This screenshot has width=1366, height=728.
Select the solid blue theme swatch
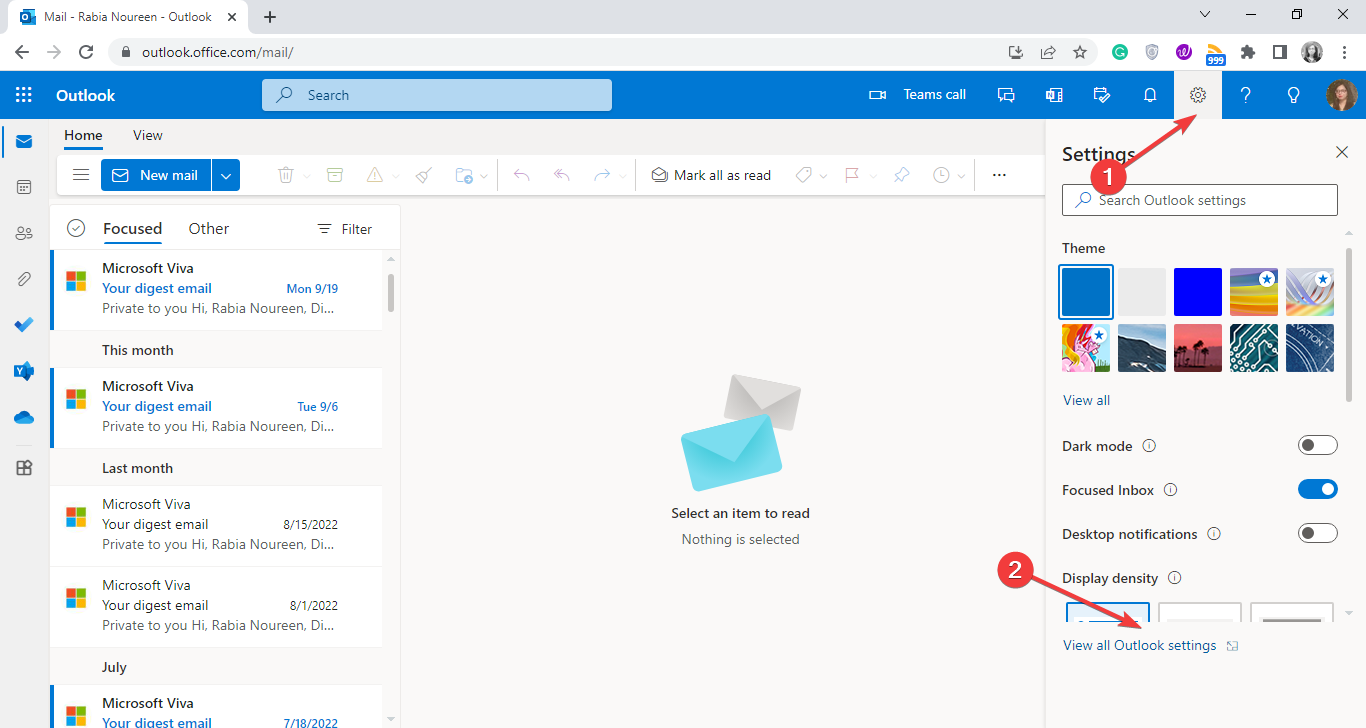[x=1197, y=291]
